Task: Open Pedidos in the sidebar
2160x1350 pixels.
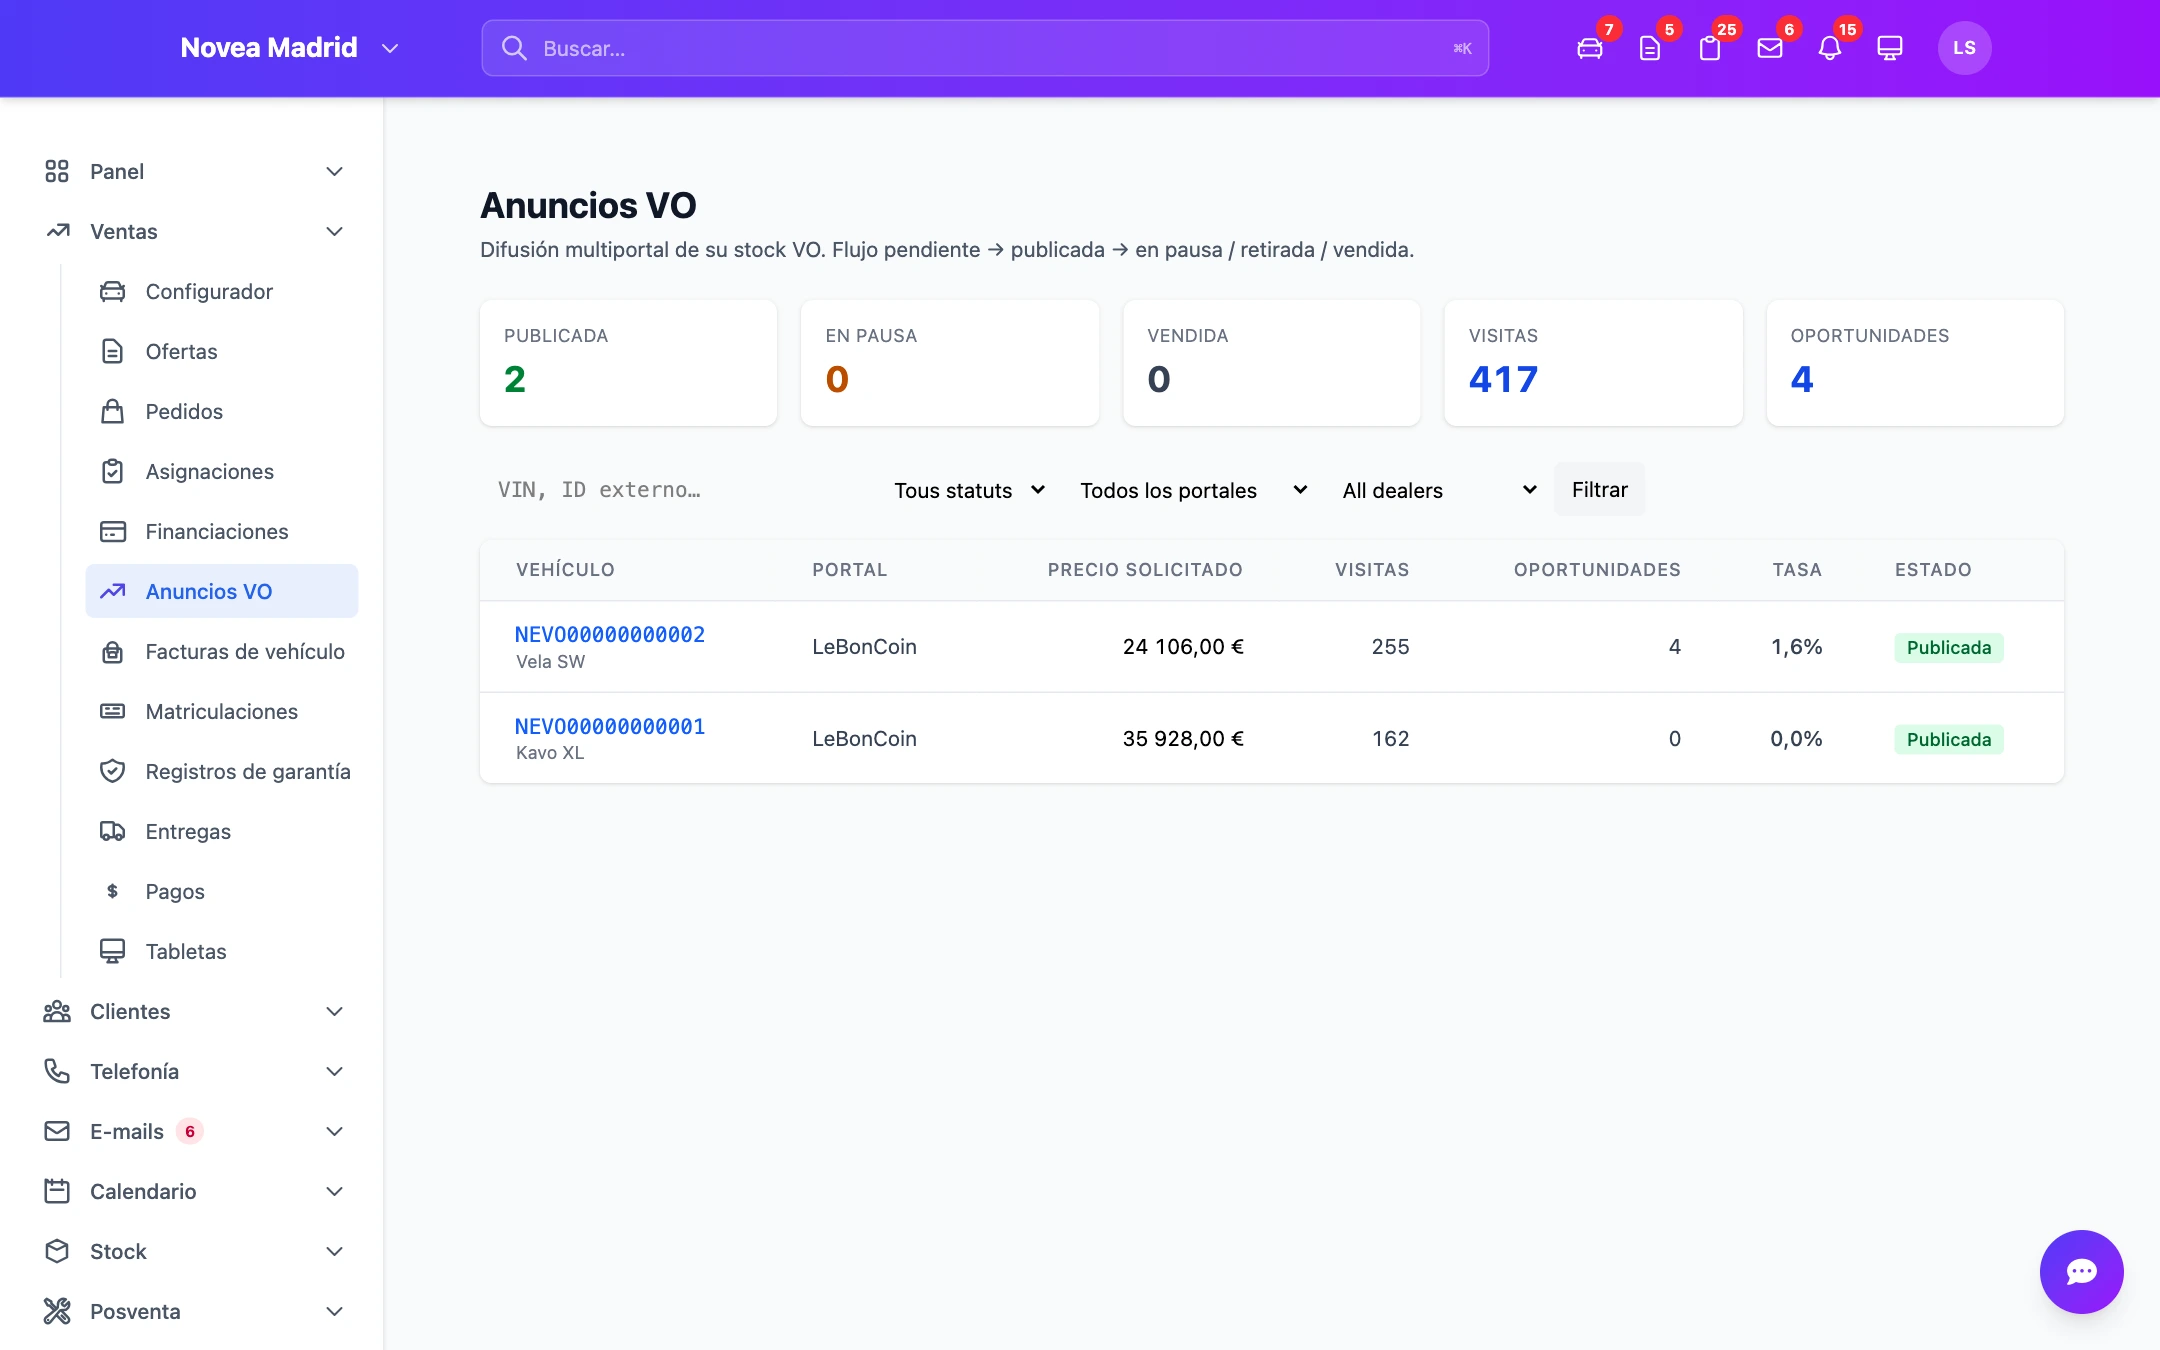Action: coord(222,411)
